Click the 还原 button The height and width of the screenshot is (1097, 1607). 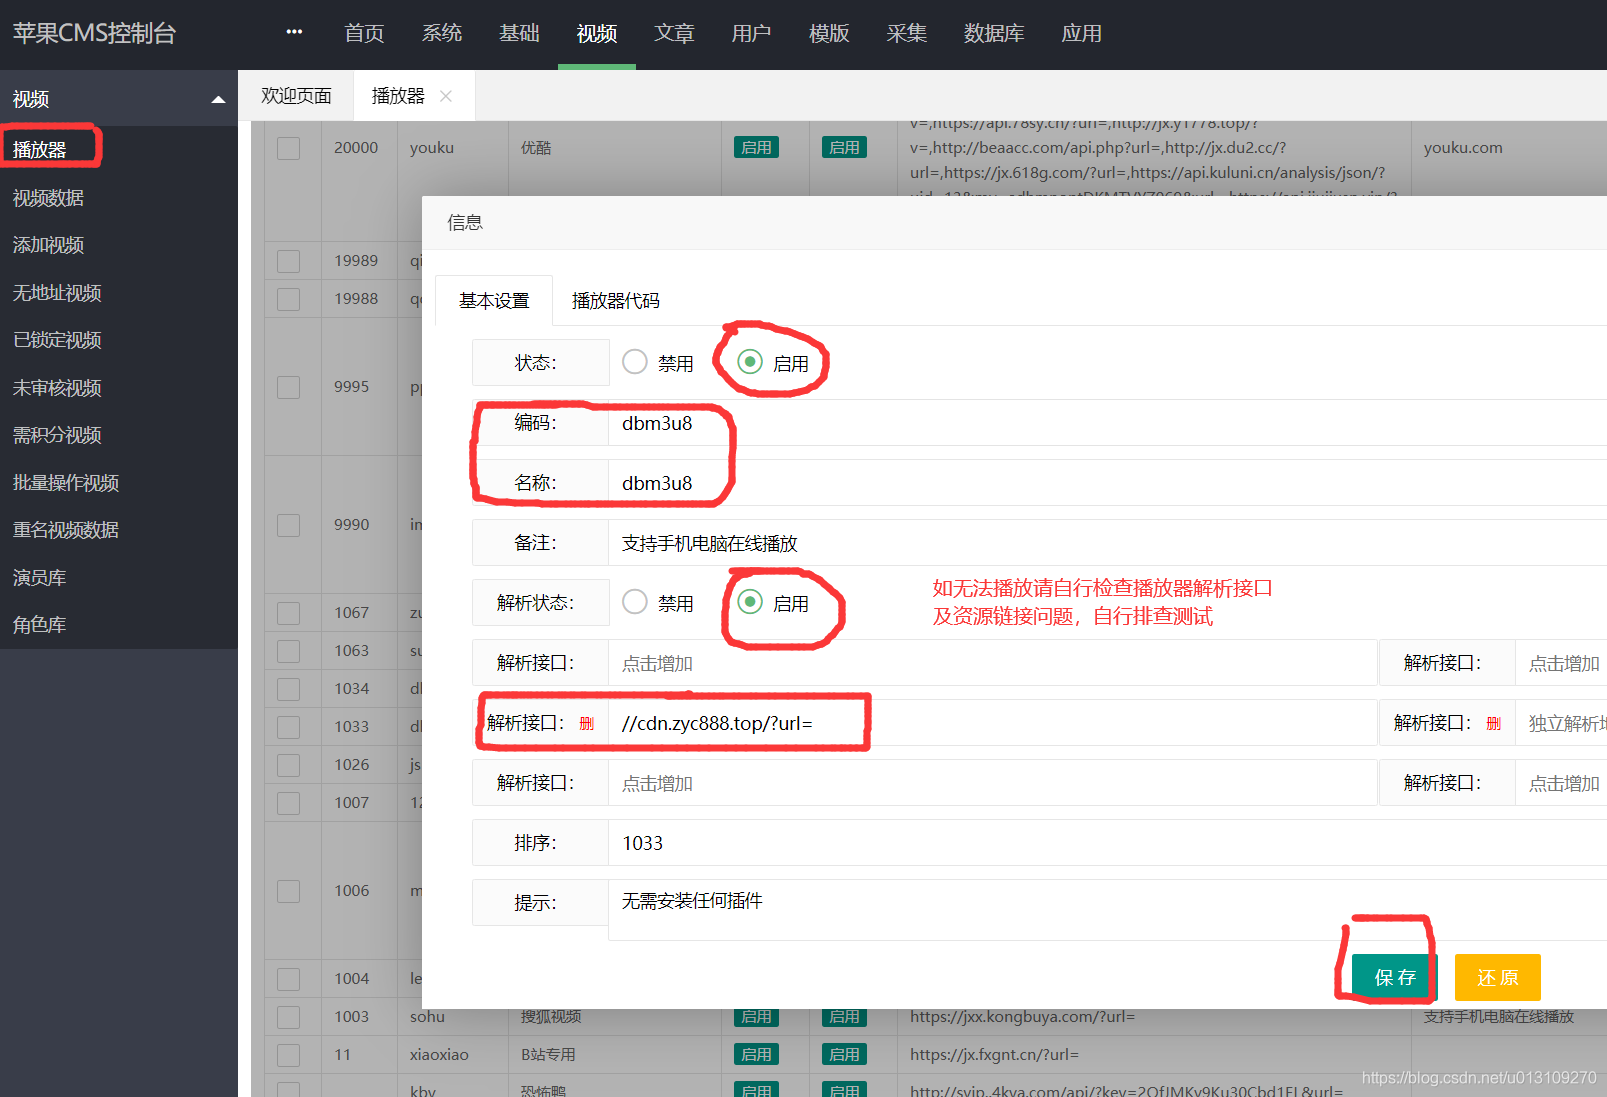click(x=1497, y=977)
